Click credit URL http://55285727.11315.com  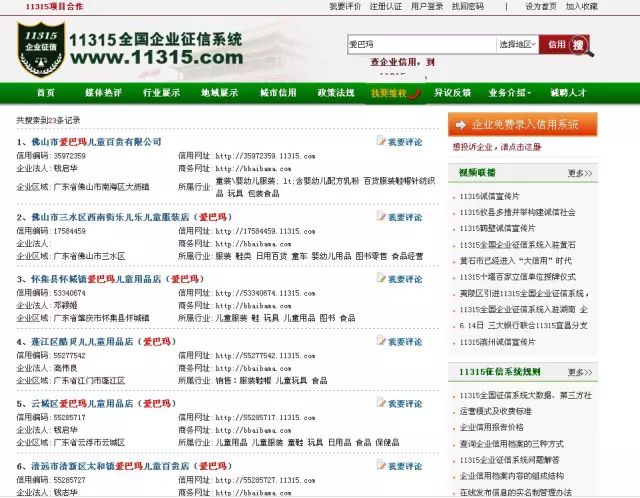[x=265, y=480]
